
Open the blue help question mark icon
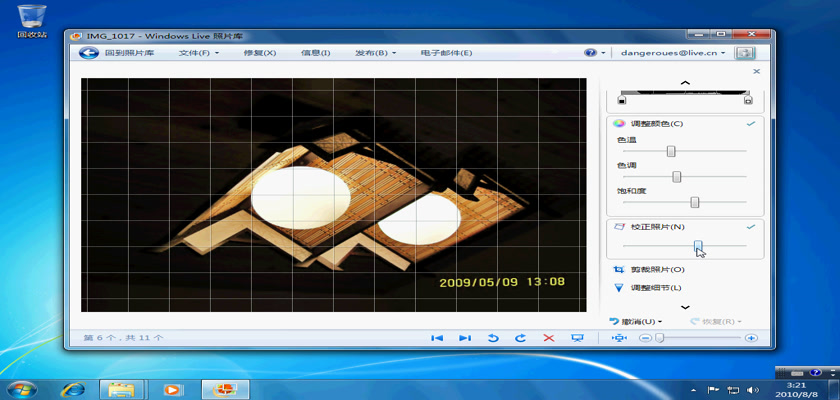[591, 52]
